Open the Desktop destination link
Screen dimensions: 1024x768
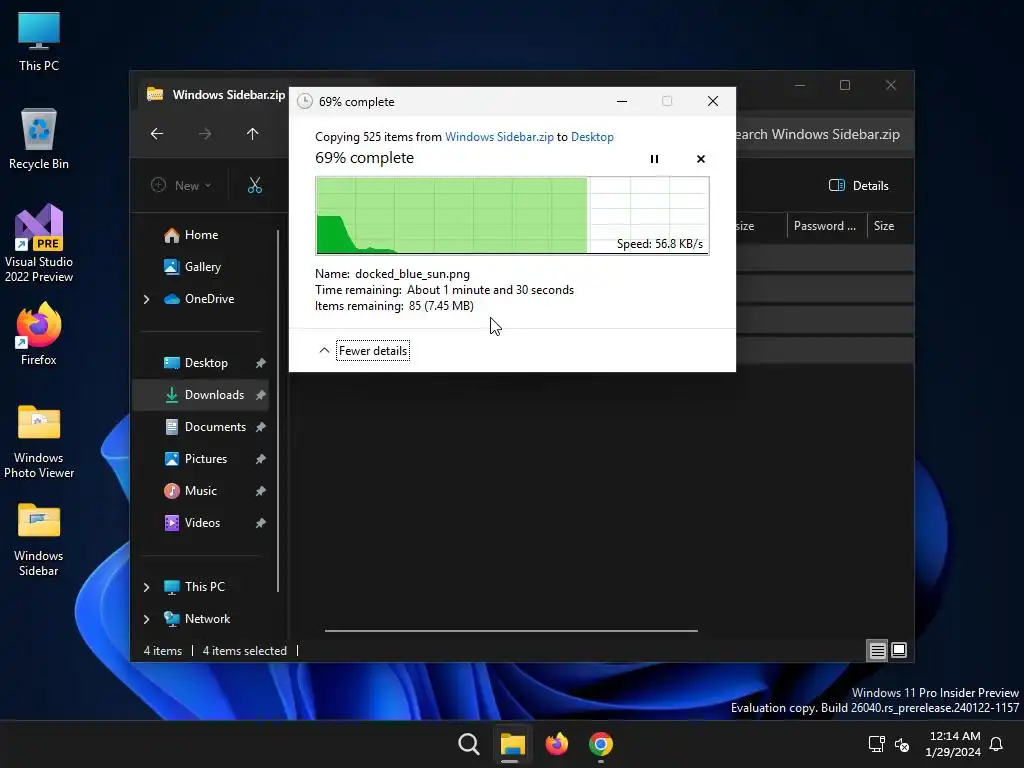[592, 136]
